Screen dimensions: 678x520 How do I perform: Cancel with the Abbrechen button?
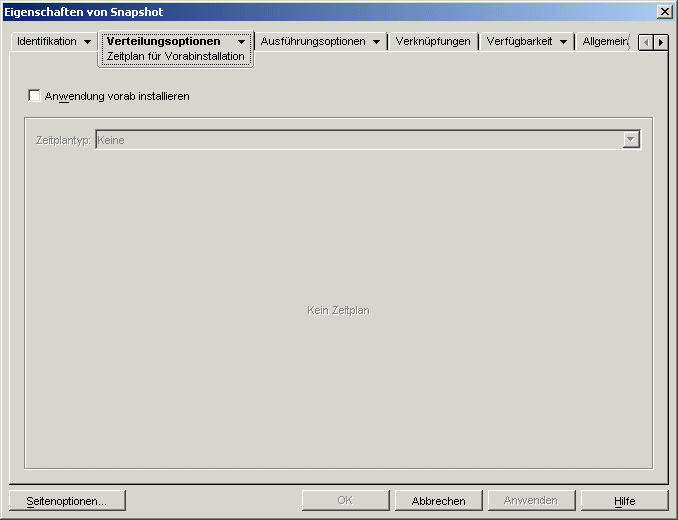click(438, 501)
